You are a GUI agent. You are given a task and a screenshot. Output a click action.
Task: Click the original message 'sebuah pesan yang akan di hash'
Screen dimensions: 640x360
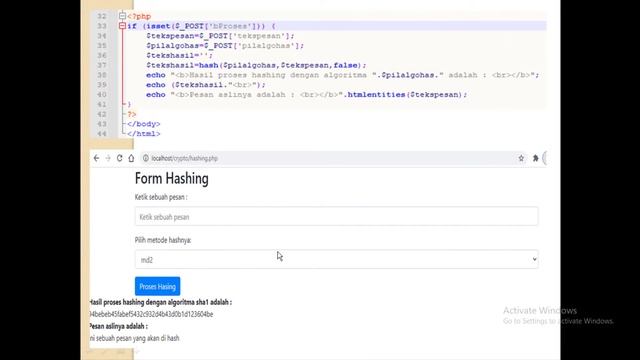tap(137, 338)
